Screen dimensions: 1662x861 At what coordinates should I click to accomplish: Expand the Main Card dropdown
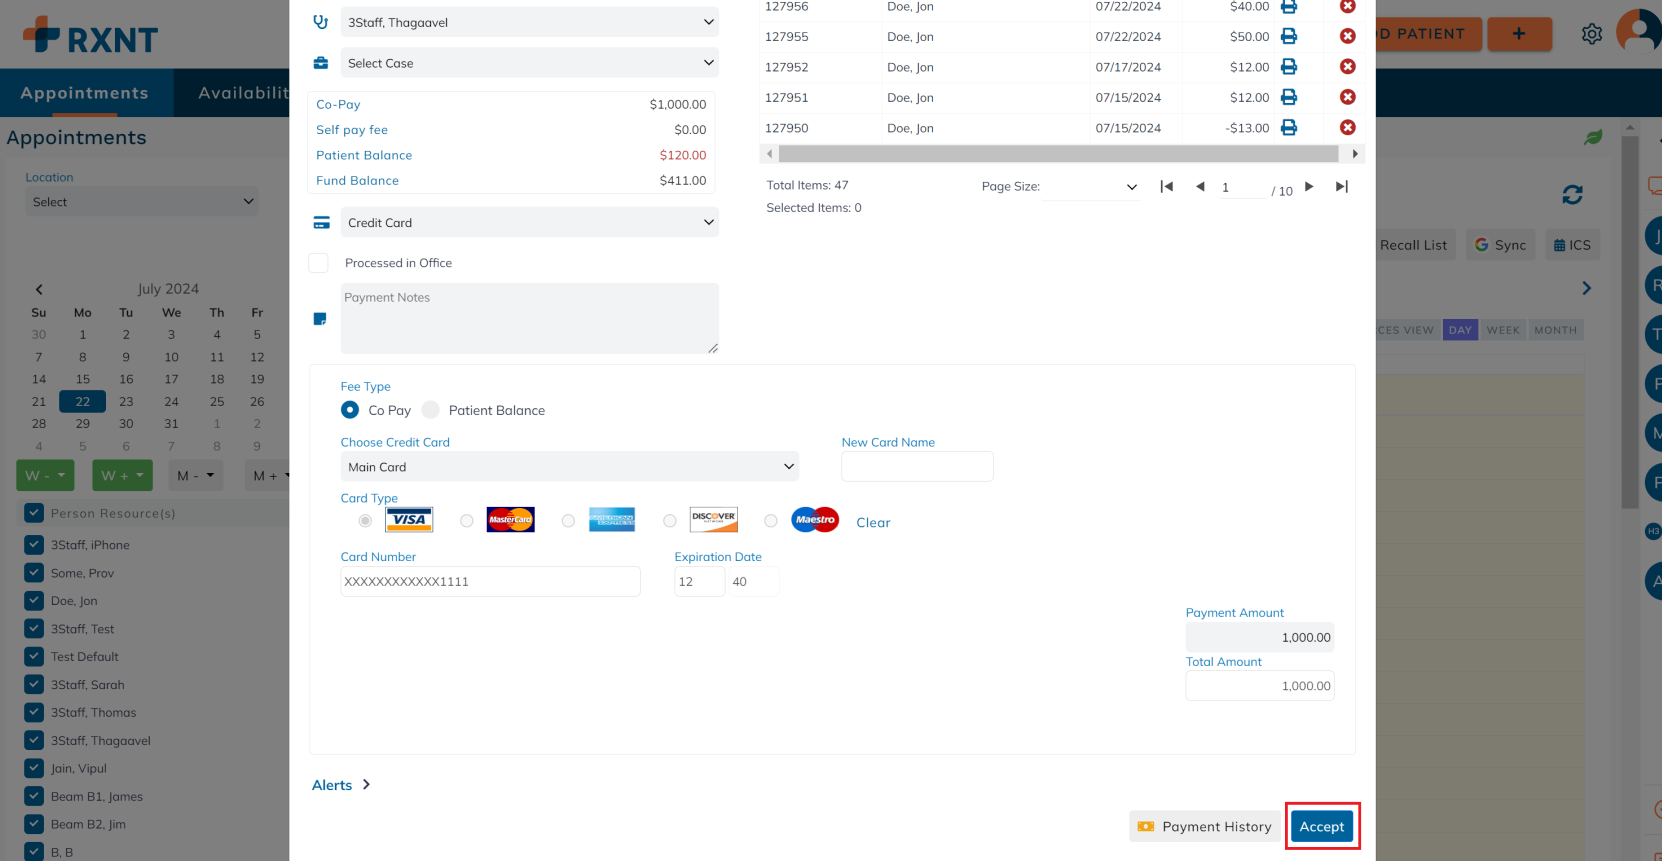pos(569,467)
